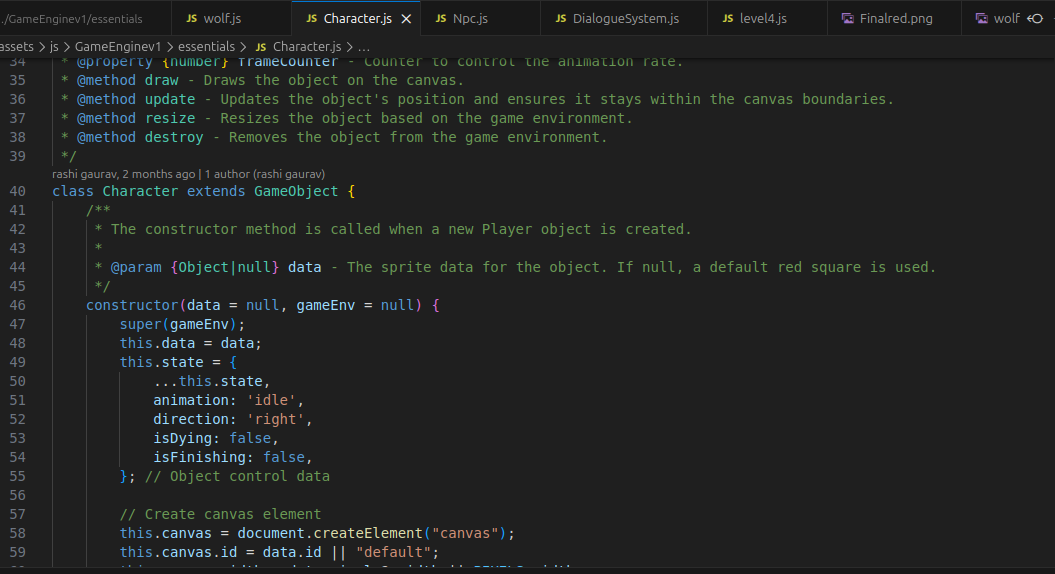Click the JS icon on the Npc.js tab
Screen dimensions: 1055x574
point(441,19)
